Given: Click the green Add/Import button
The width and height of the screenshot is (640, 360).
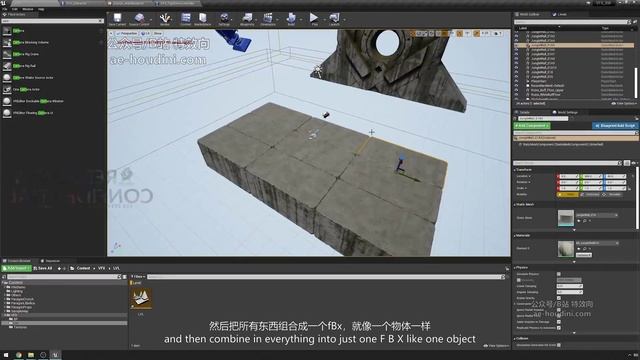Looking at the screenshot, I should (x=16, y=269).
